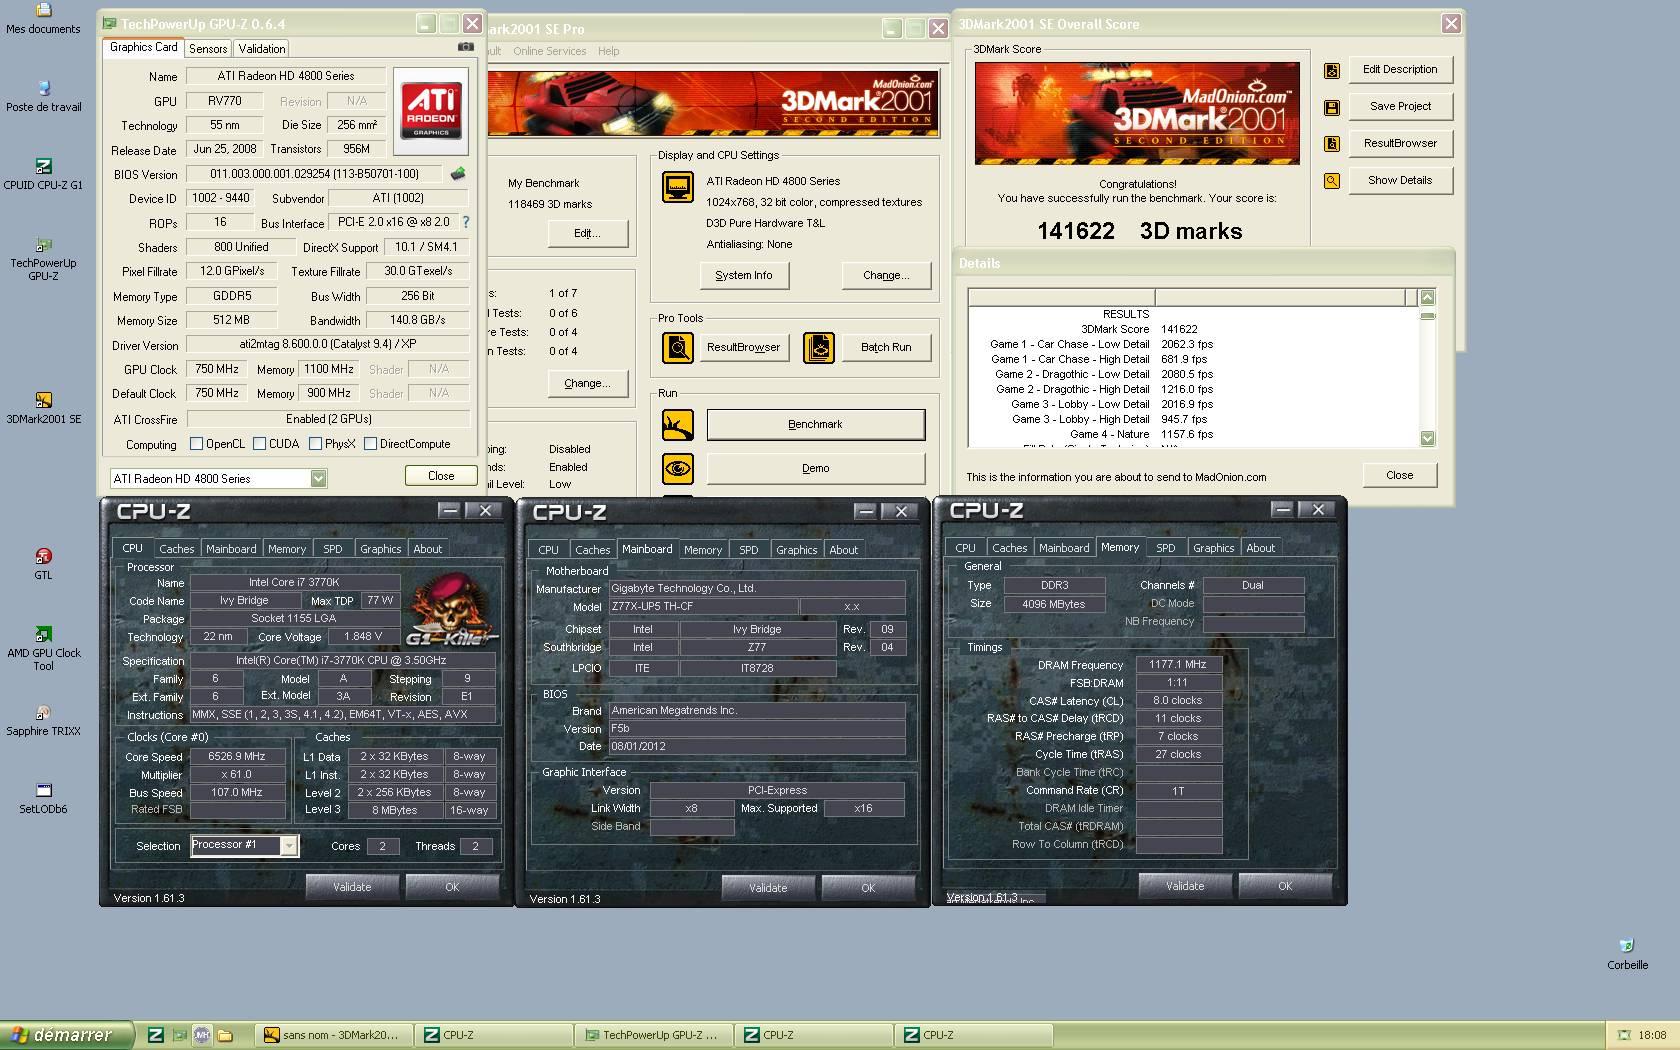Enable the CUDA checkbox
Screen dimensions: 1680x1050
tap(260, 444)
